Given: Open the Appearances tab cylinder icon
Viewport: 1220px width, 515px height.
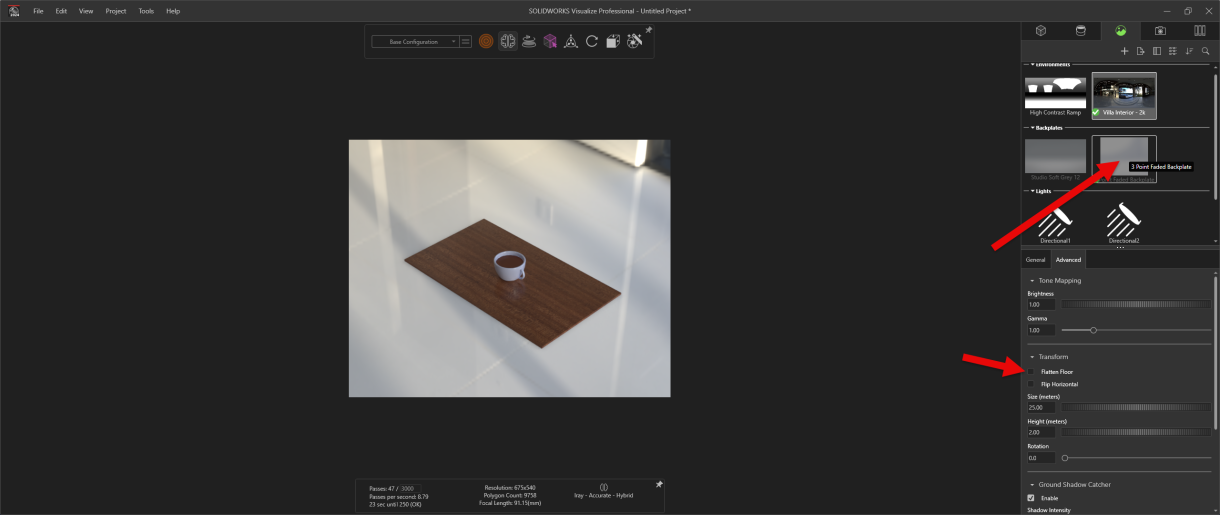Looking at the screenshot, I should (x=1080, y=31).
